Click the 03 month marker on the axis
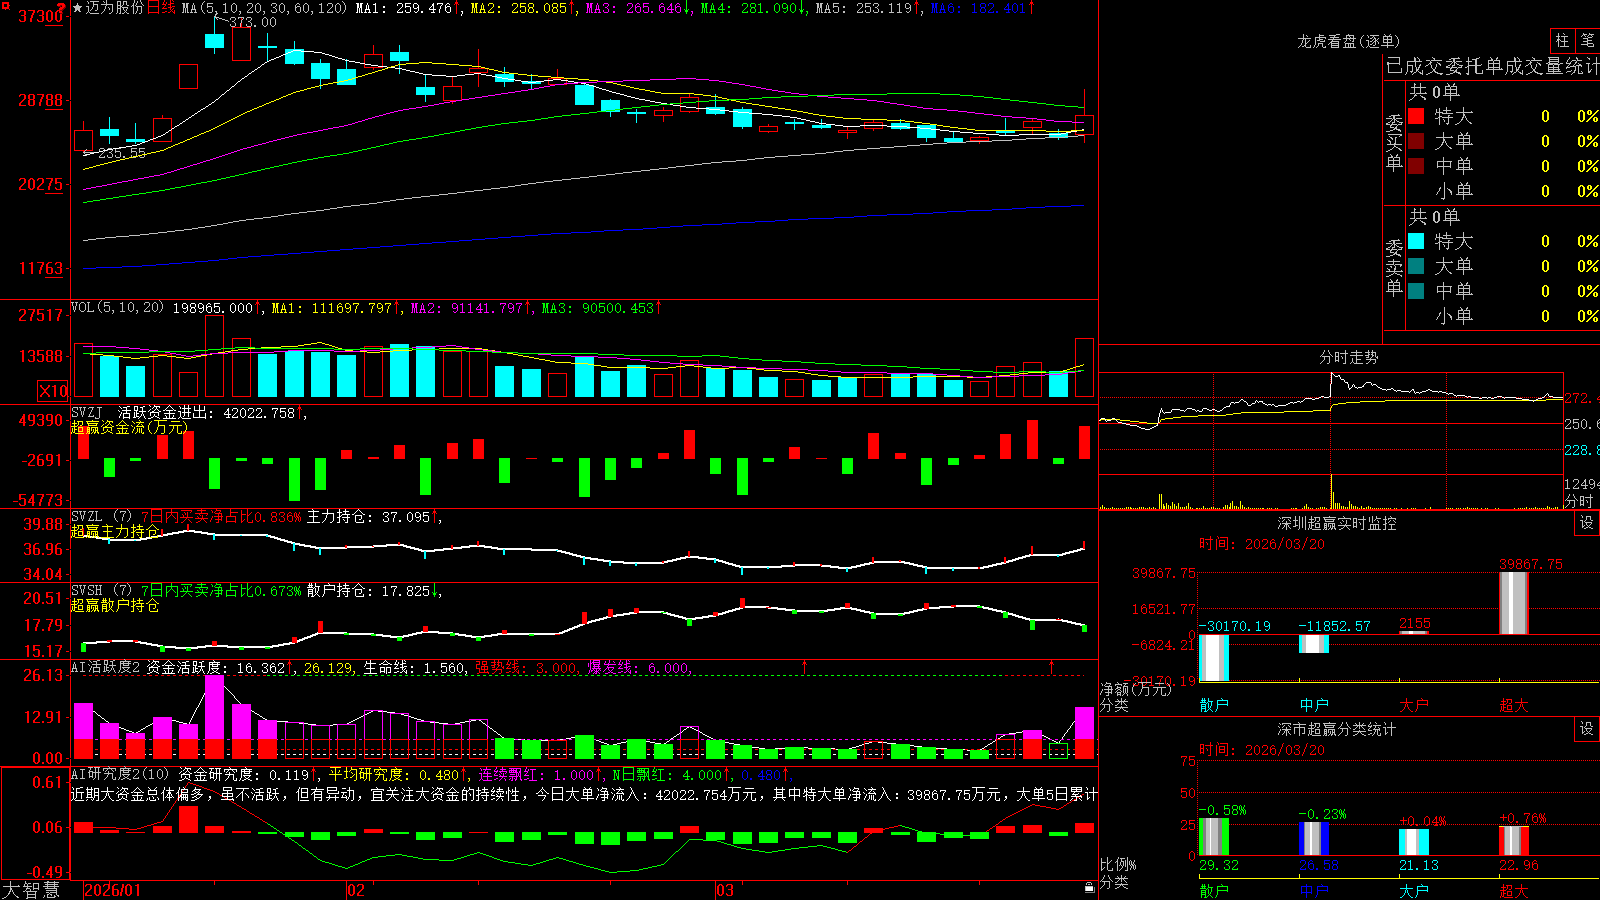This screenshot has width=1600, height=900. [725, 890]
